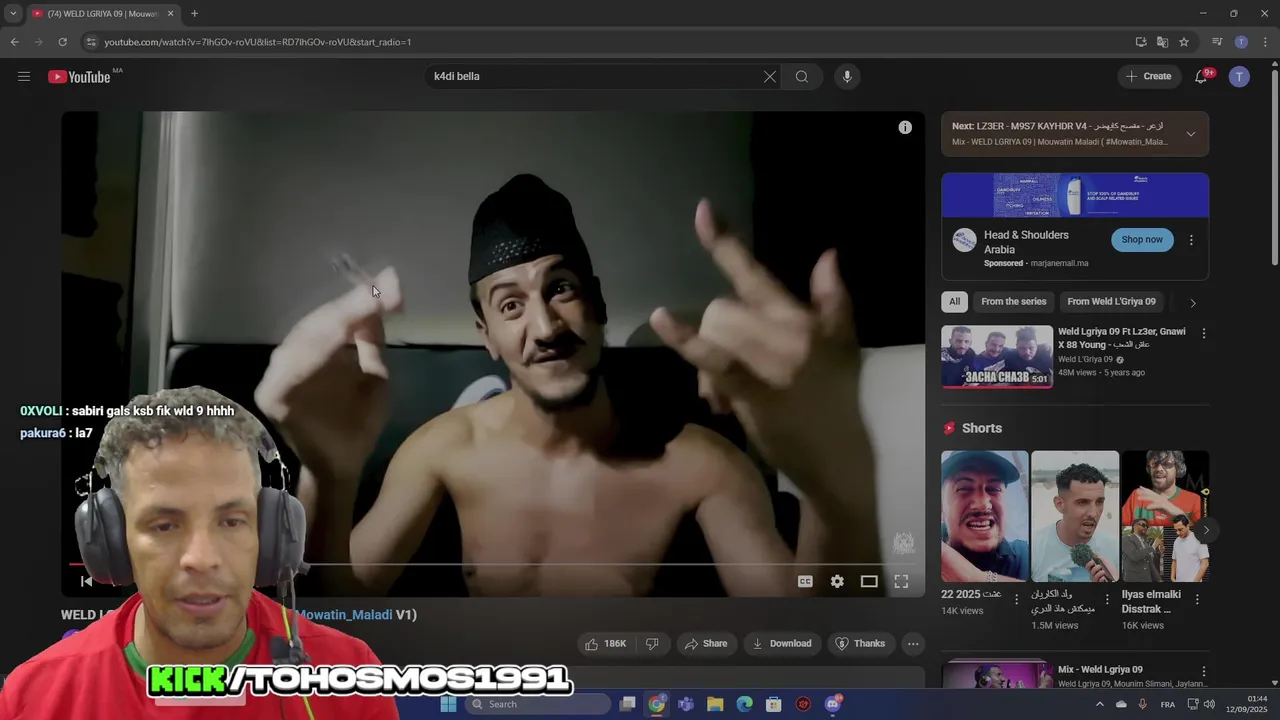Open options for the 22 2025 short
Viewport: 1280px width, 720px height.
[x=1017, y=599]
